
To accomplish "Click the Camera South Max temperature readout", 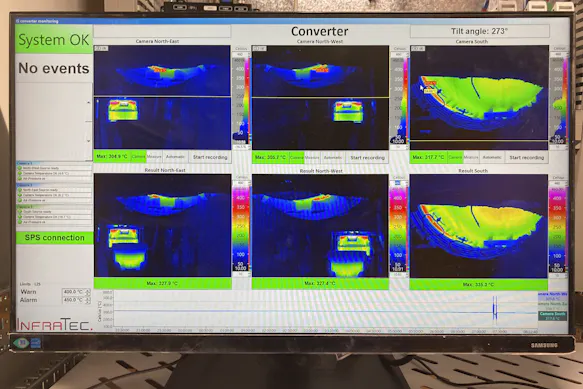I will (429, 157).
